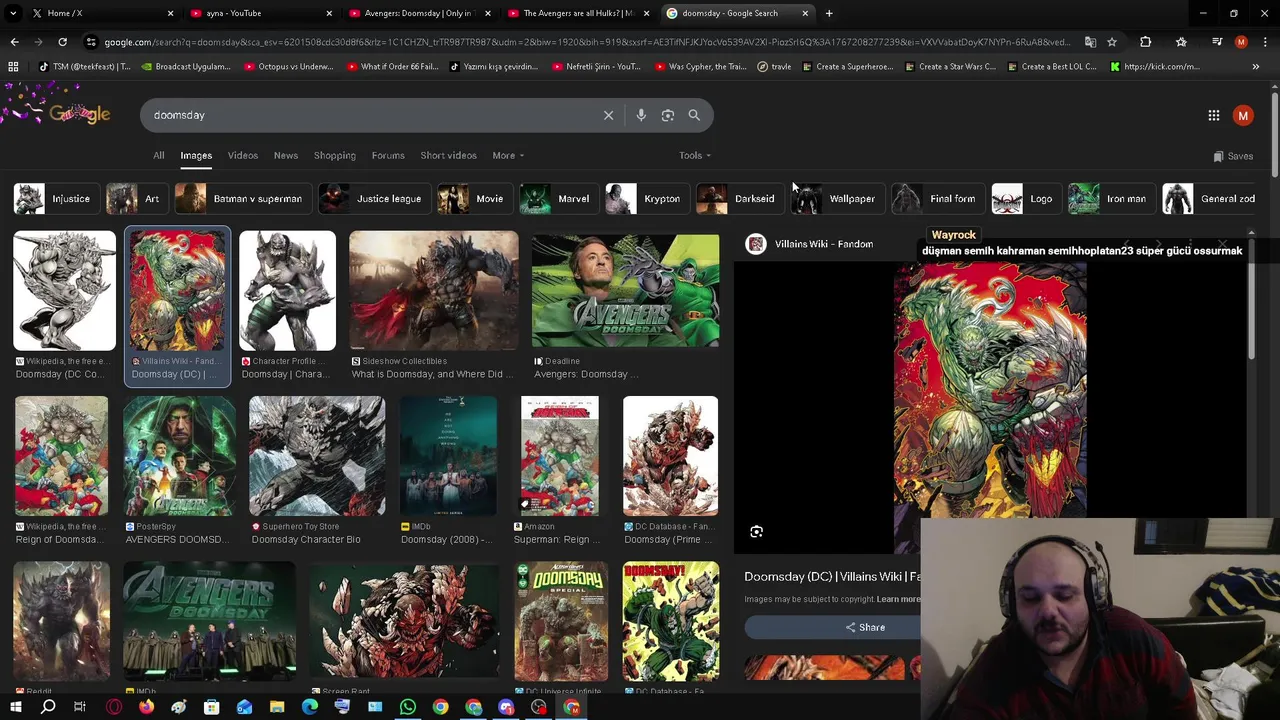Open Task View on the taskbar
1280x720 pixels.
(x=80, y=707)
